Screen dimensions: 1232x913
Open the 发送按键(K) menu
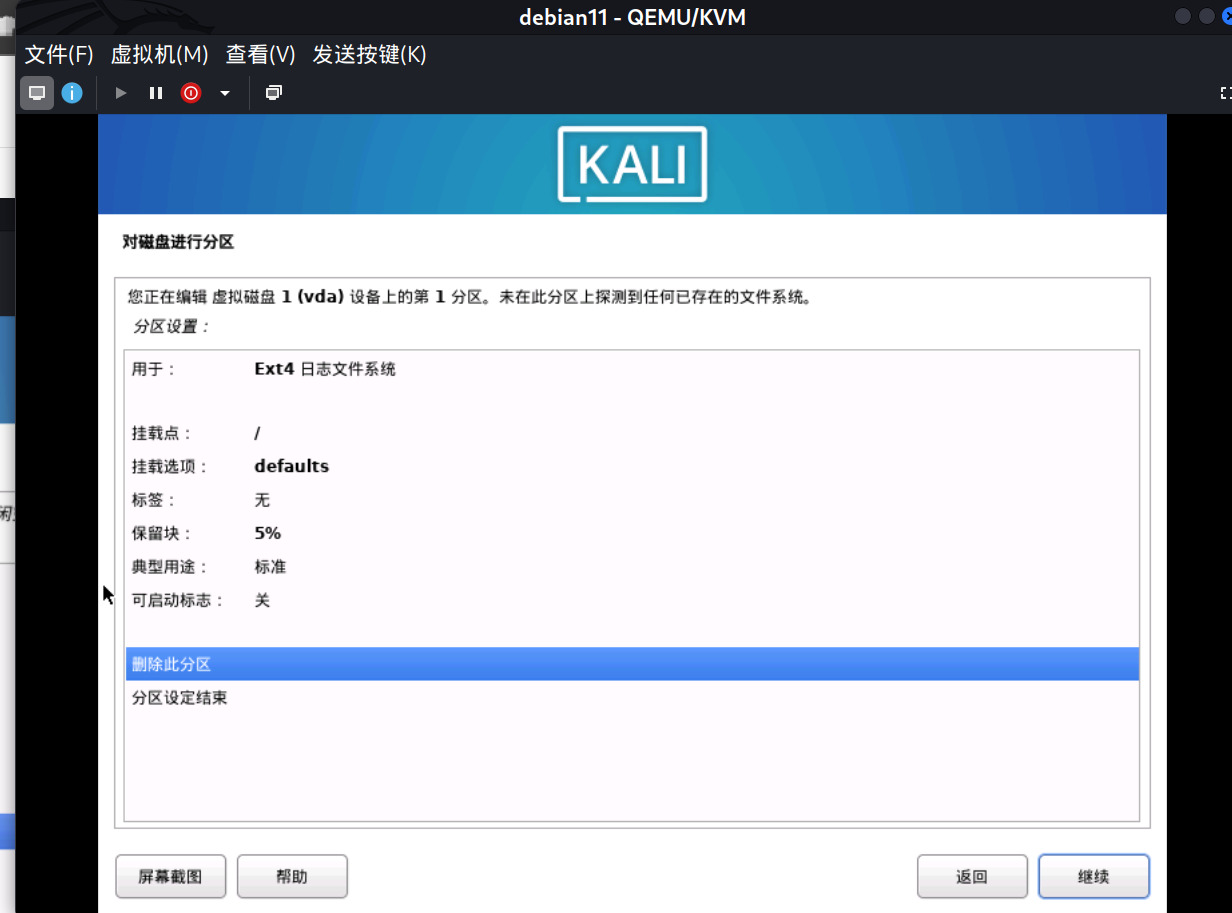(370, 55)
